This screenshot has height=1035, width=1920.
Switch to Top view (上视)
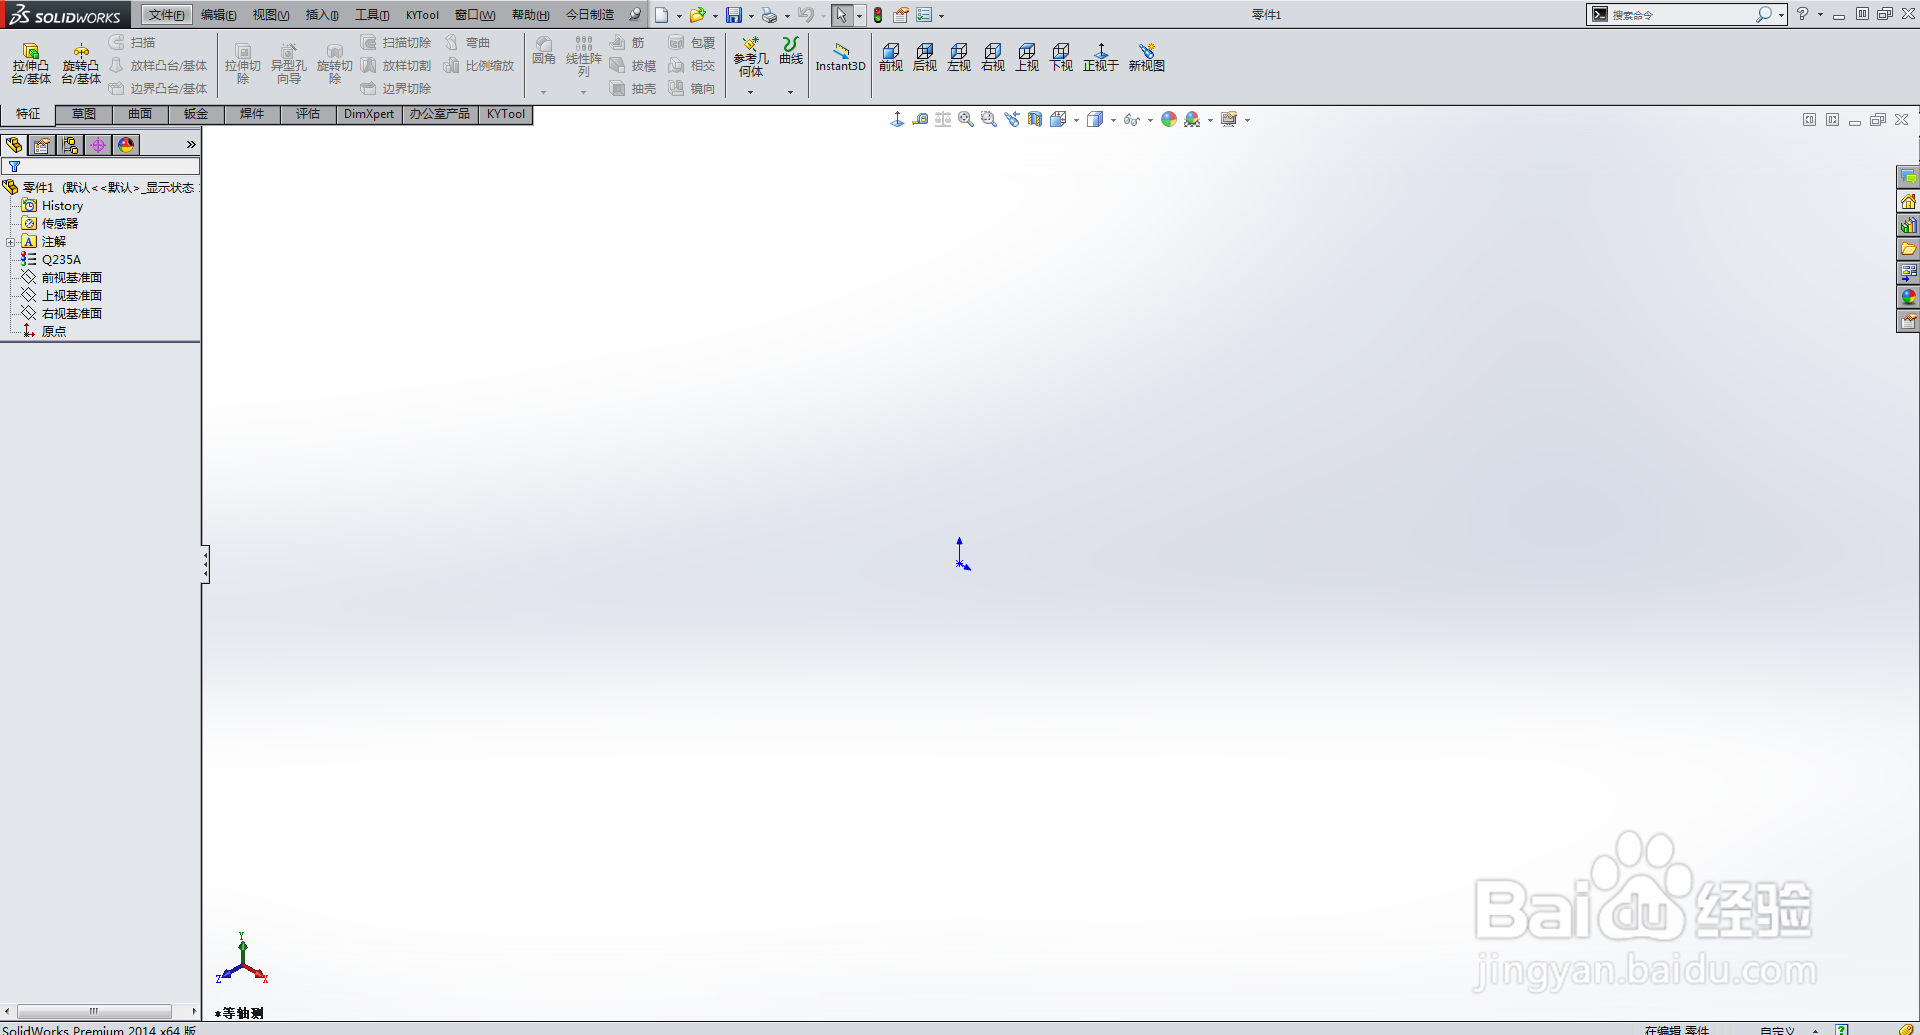coord(1027,57)
